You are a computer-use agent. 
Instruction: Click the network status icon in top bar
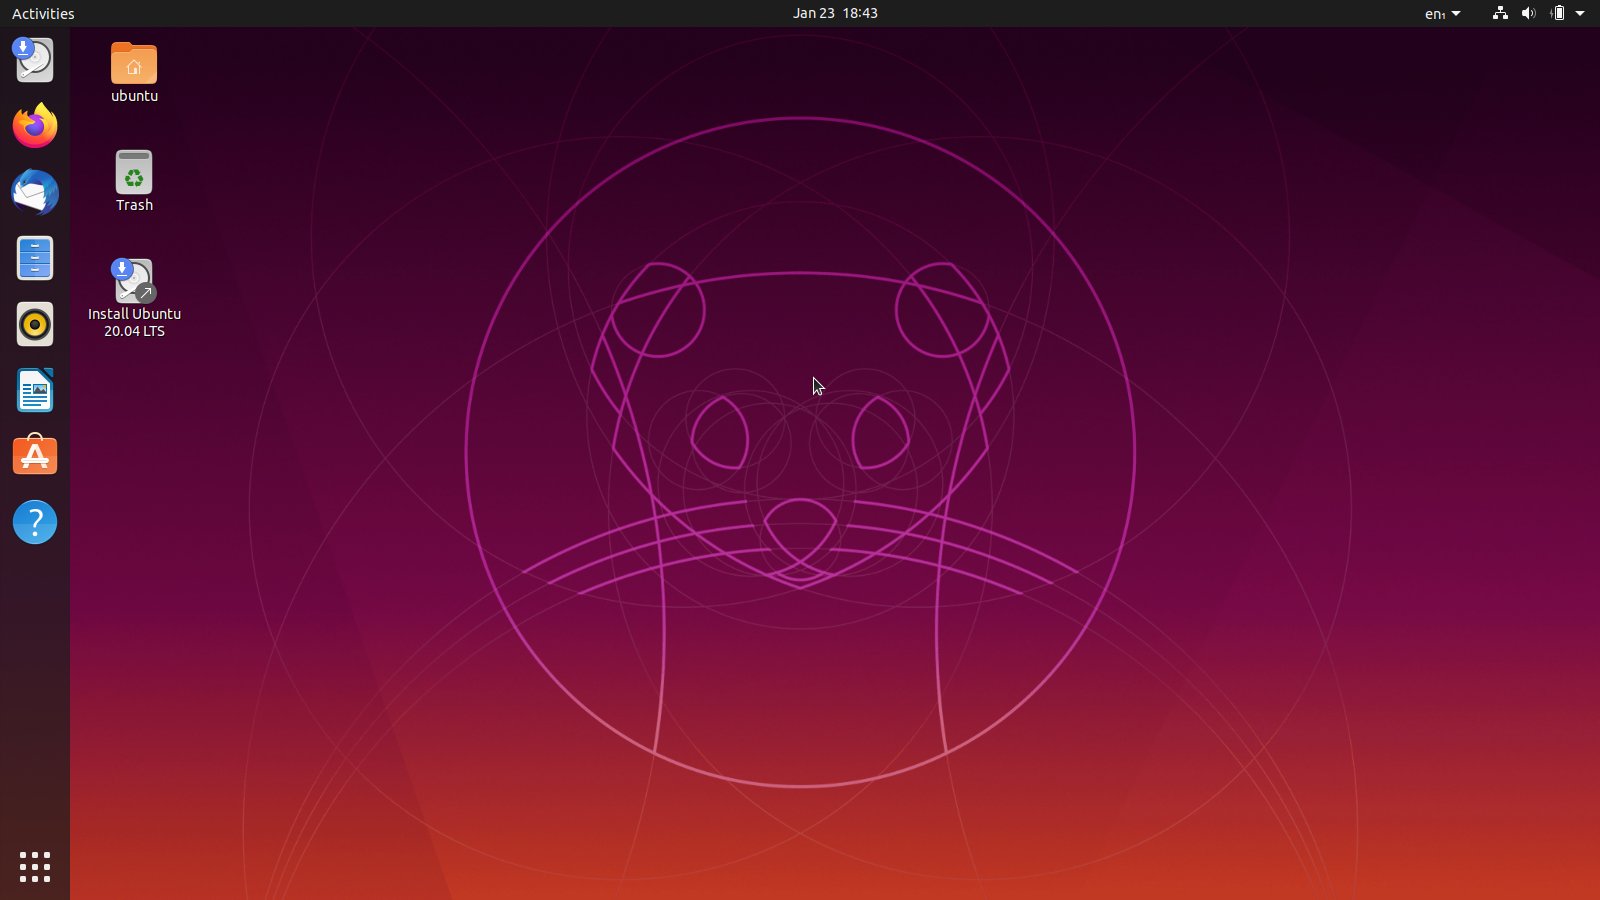tap(1500, 13)
